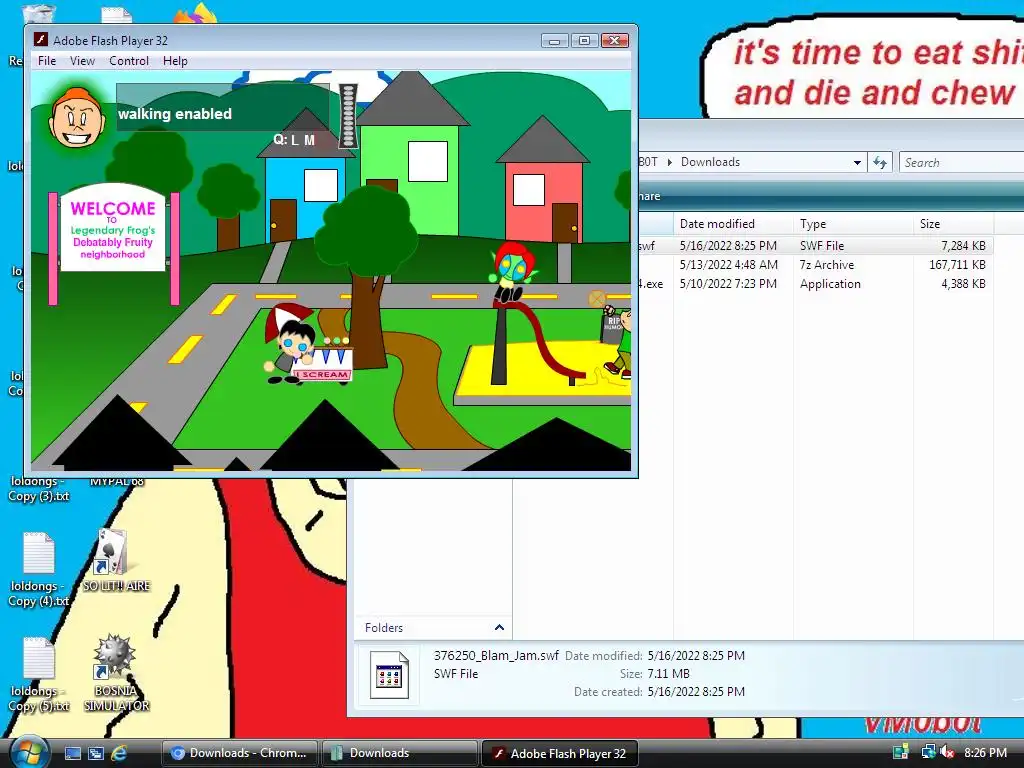Select the Application .exe file row

coord(816,283)
